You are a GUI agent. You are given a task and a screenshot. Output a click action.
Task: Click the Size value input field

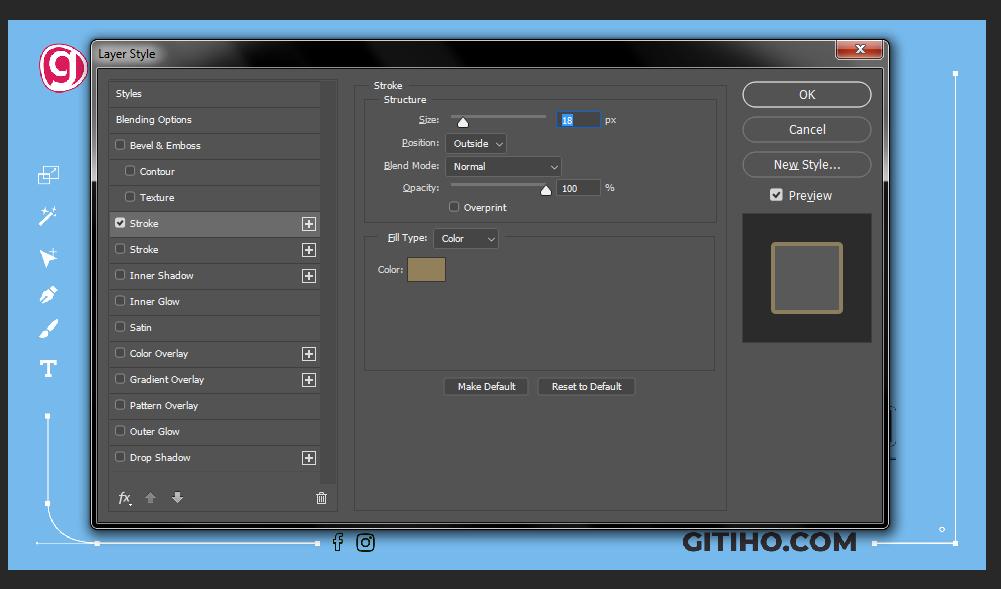[577, 119]
